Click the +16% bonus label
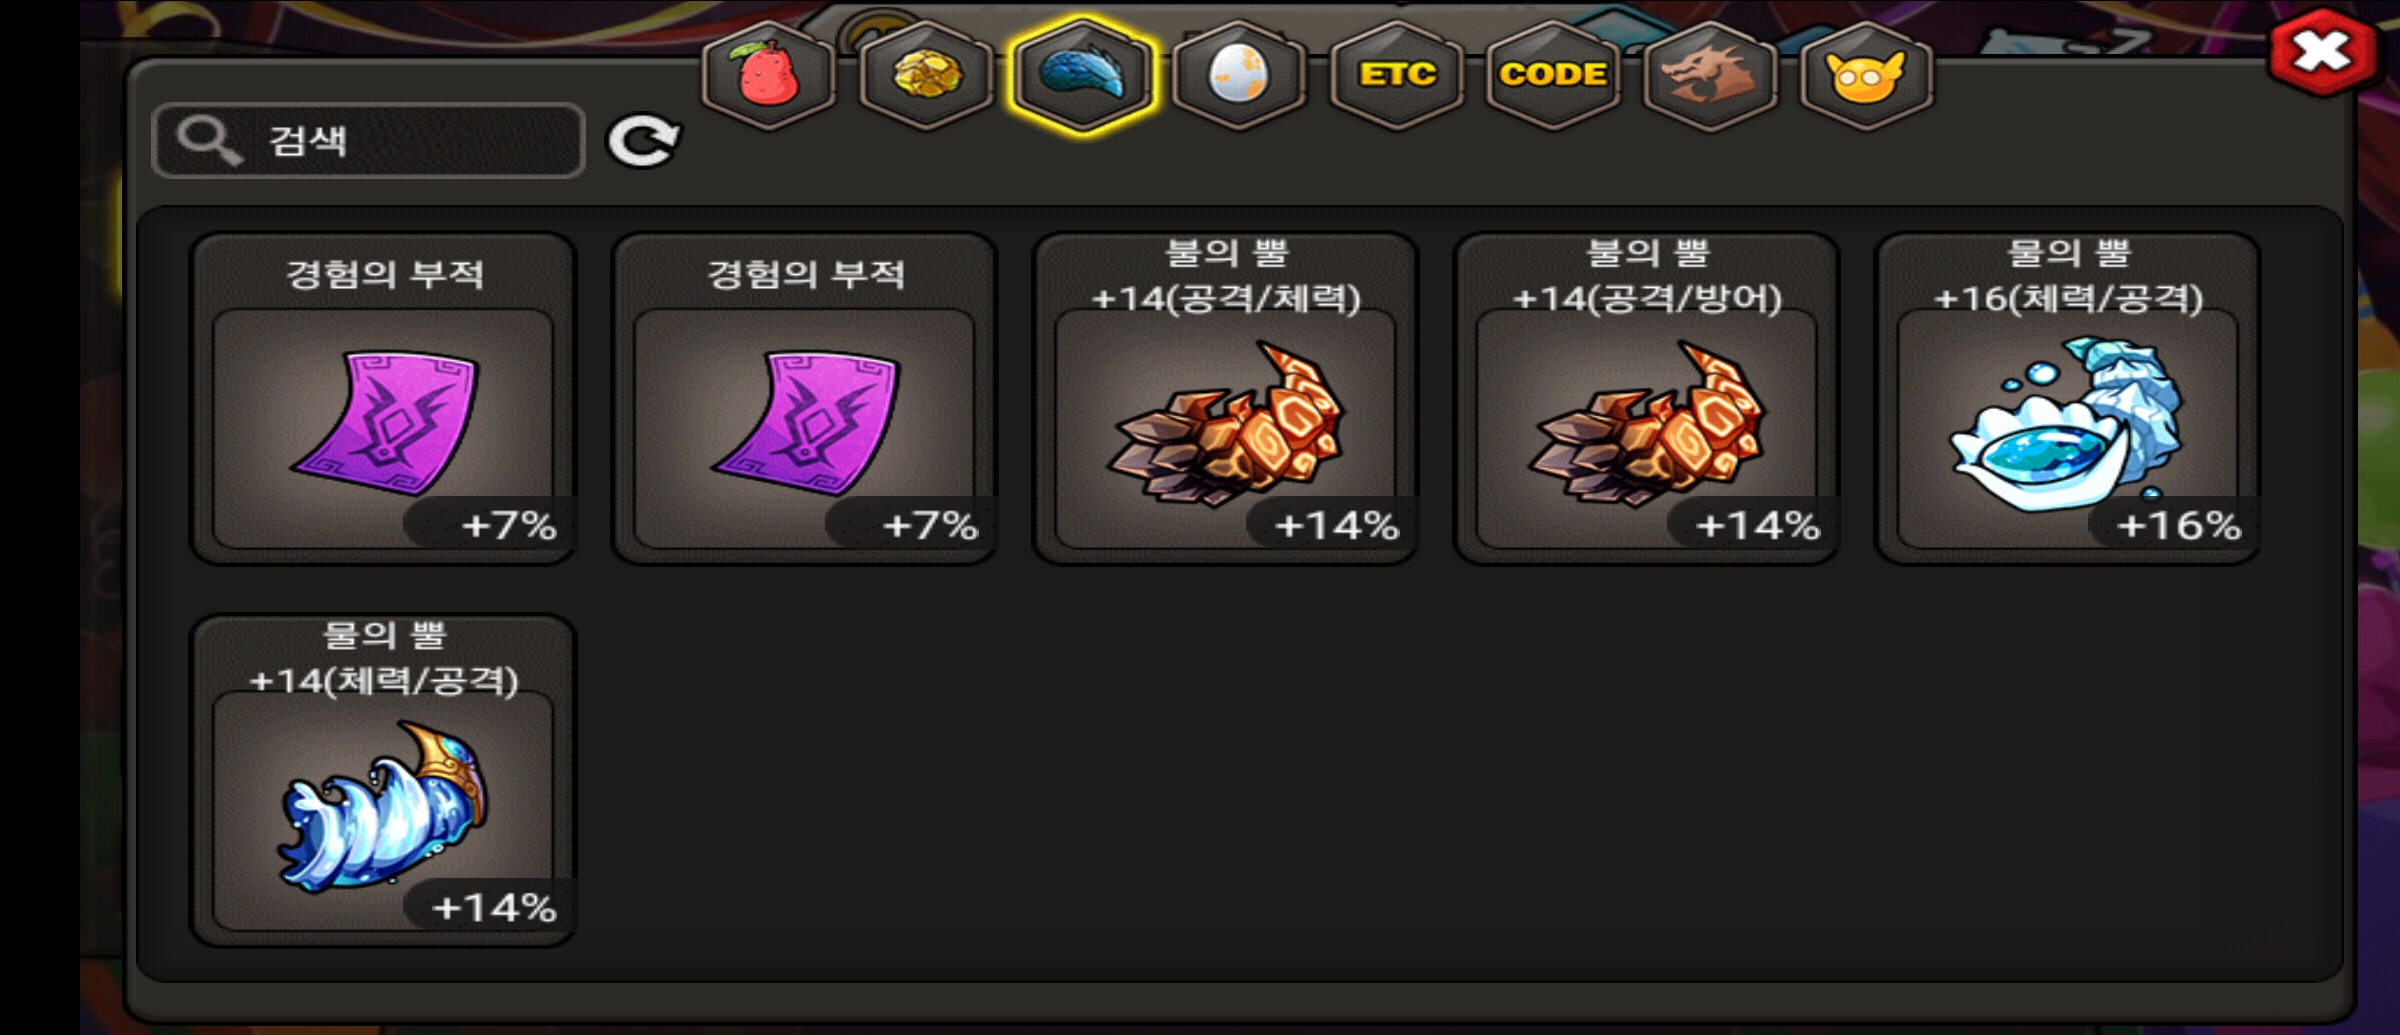Screen dimensions: 2400x1035 coord(2179,525)
